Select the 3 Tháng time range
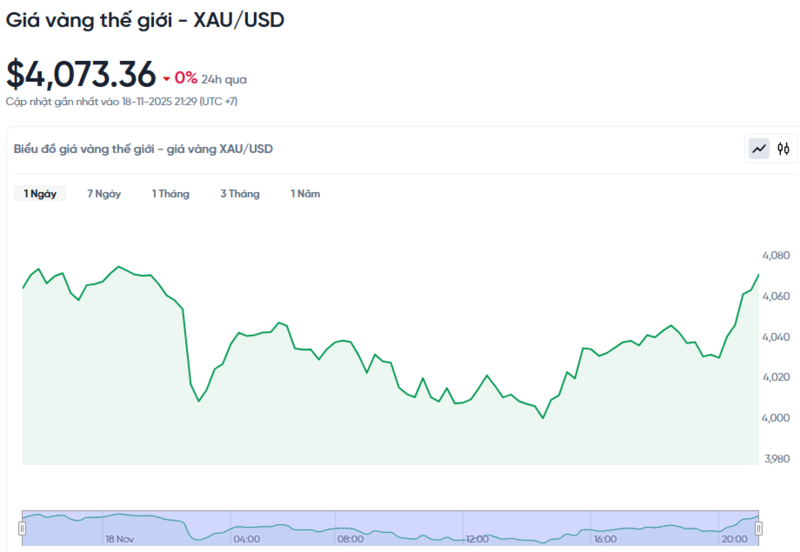Viewport: 800px width, 552px height. pos(240,194)
